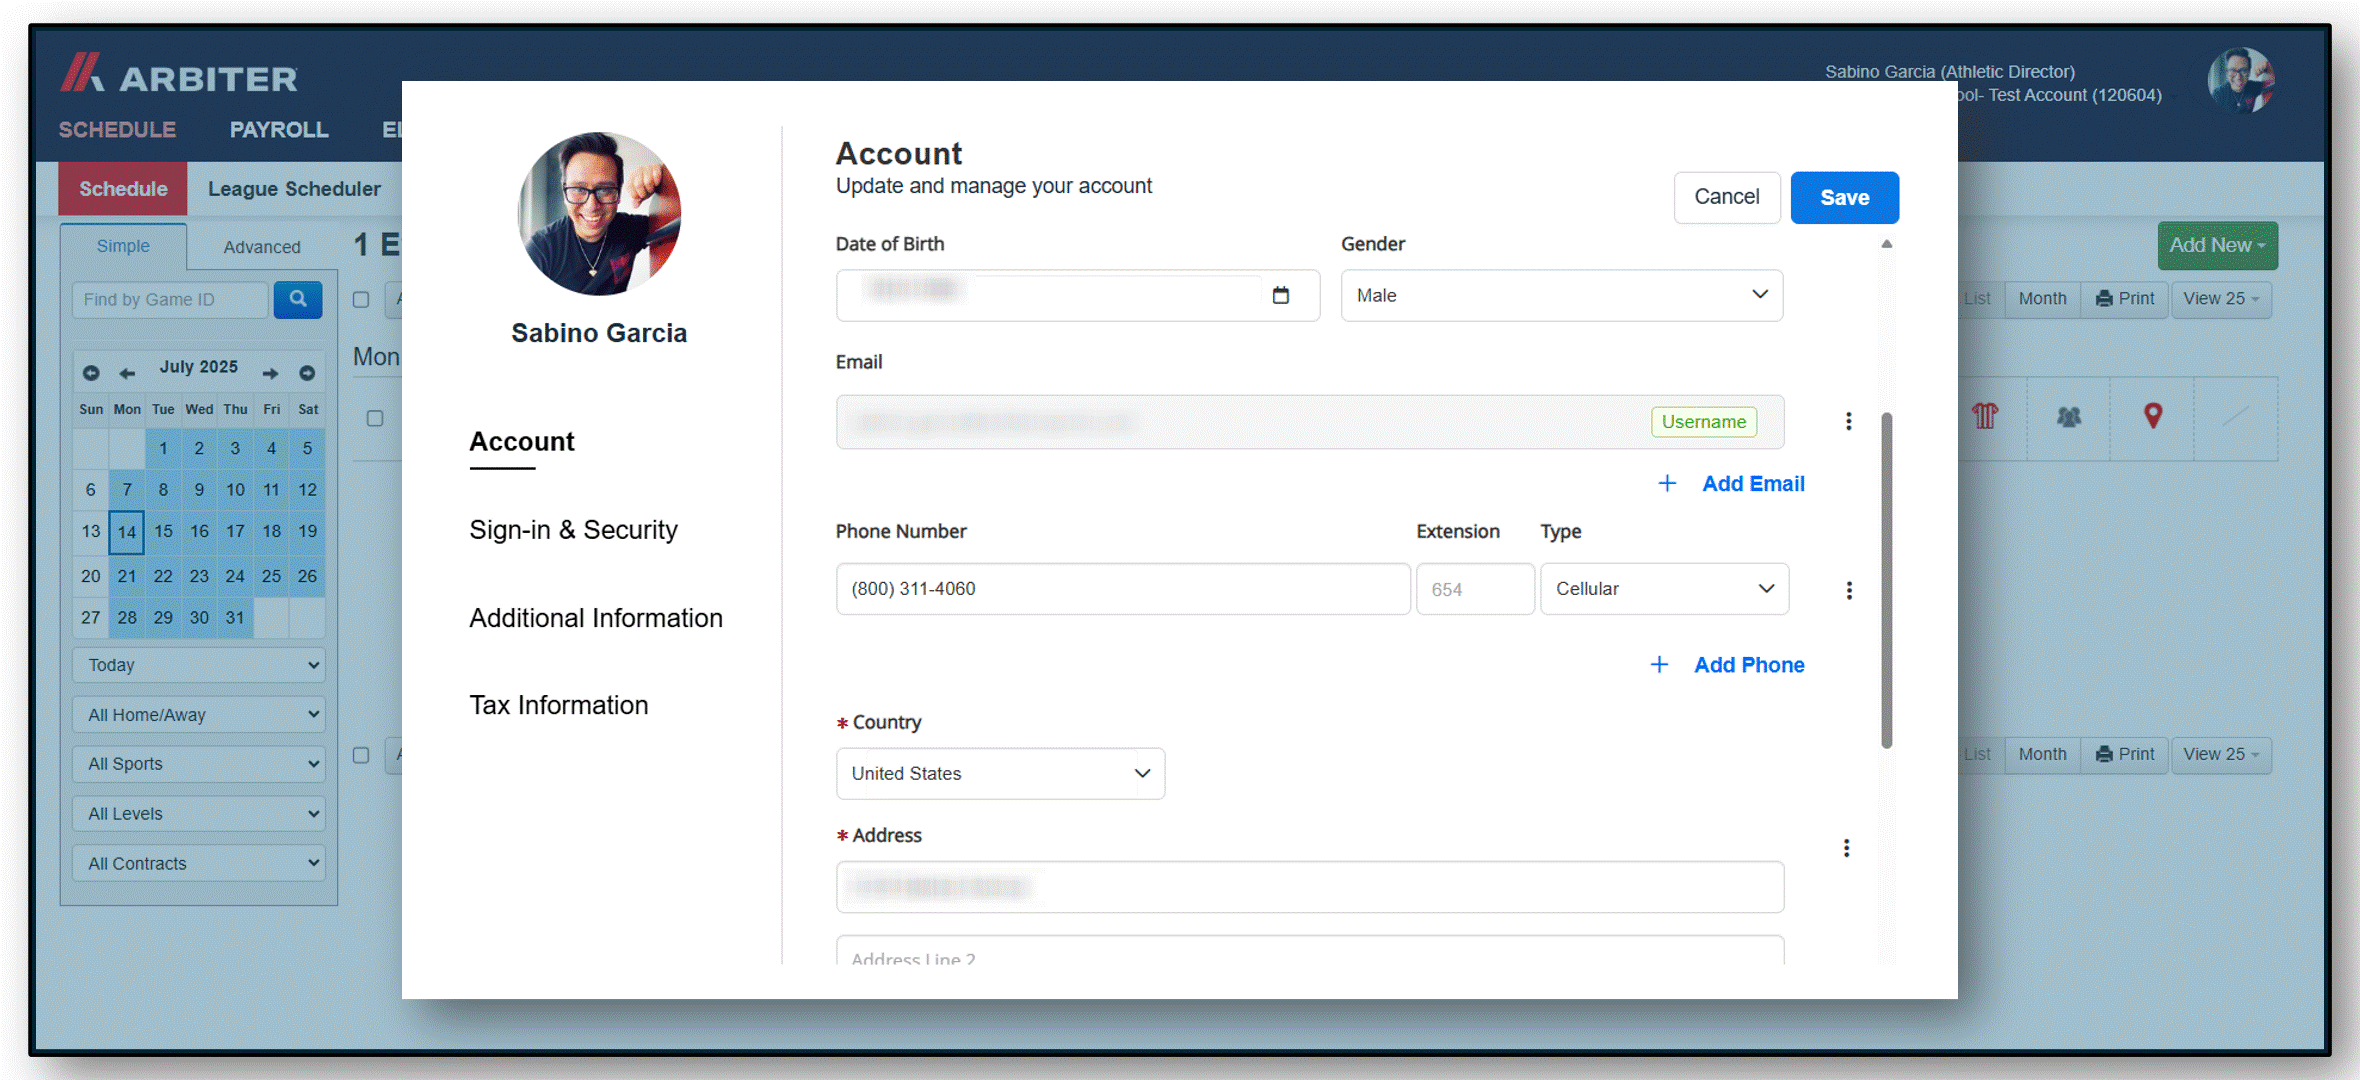
Task: Click the red map pin location icon
Action: [x=2153, y=416]
